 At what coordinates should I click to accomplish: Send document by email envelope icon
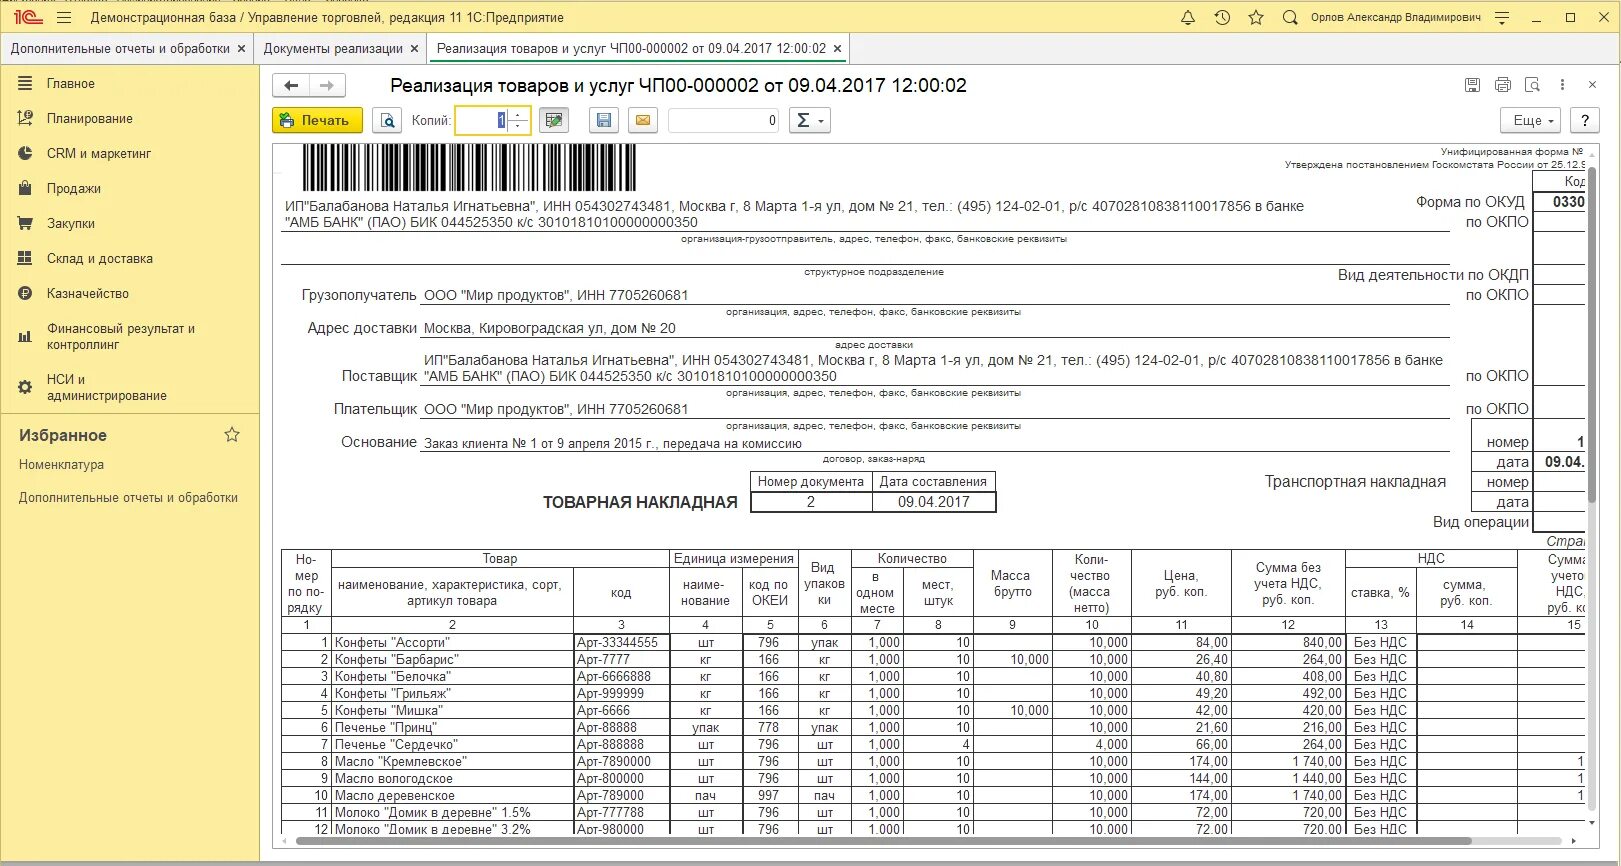tap(643, 120)
